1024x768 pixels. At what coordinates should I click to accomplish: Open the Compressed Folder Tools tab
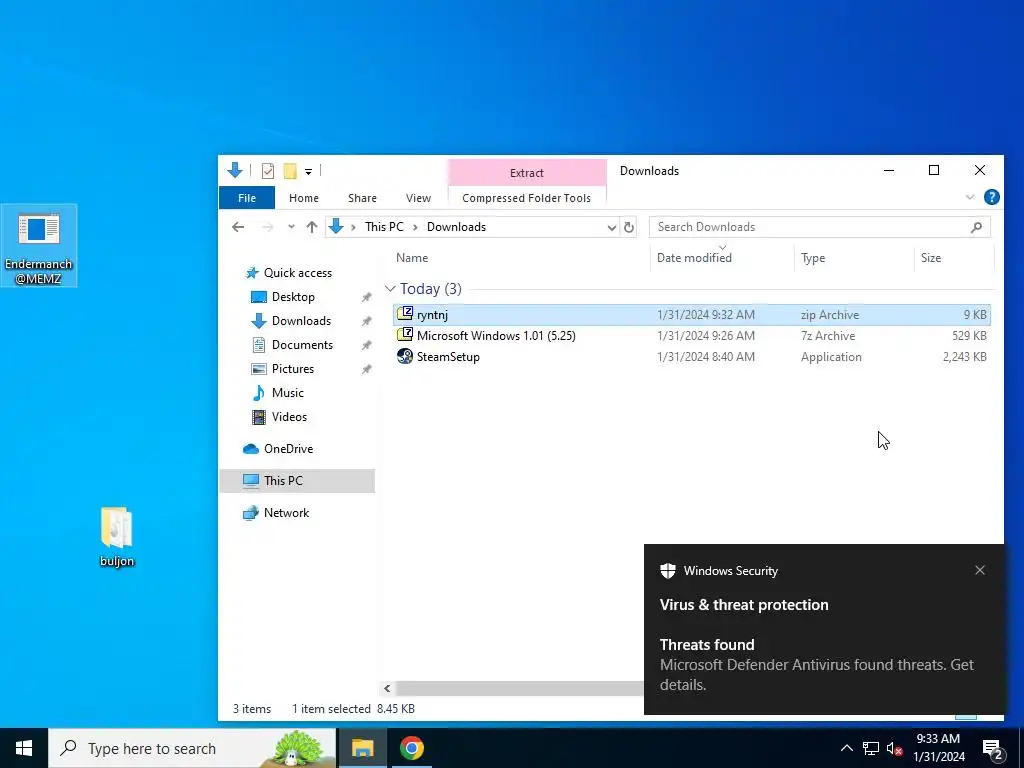click(x=526, y=198)
